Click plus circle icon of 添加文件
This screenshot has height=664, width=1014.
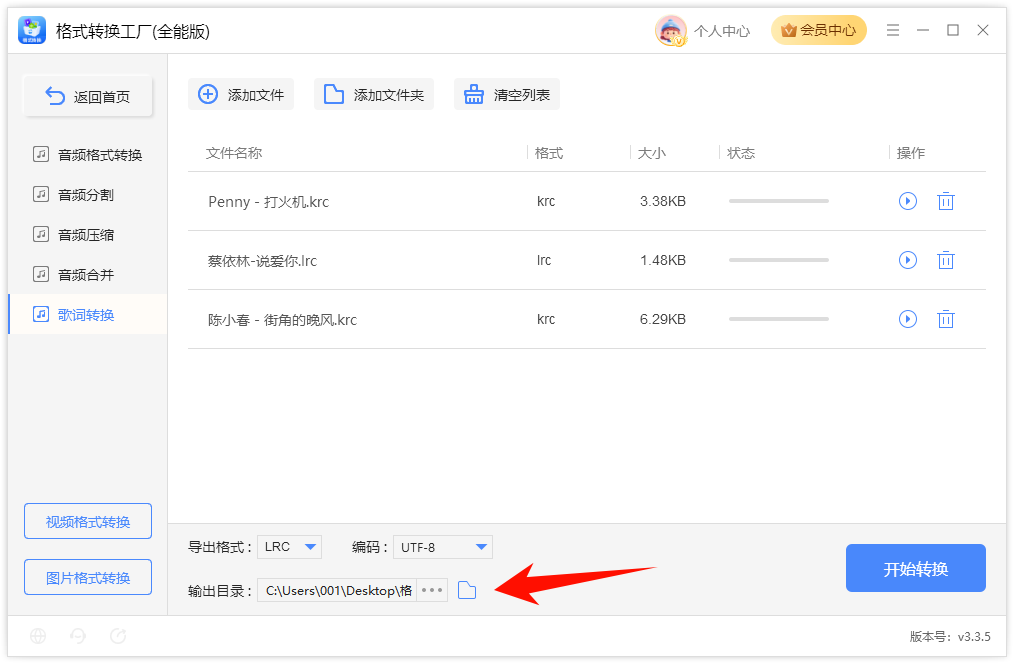pyautogui.click(x=208, y=94)
